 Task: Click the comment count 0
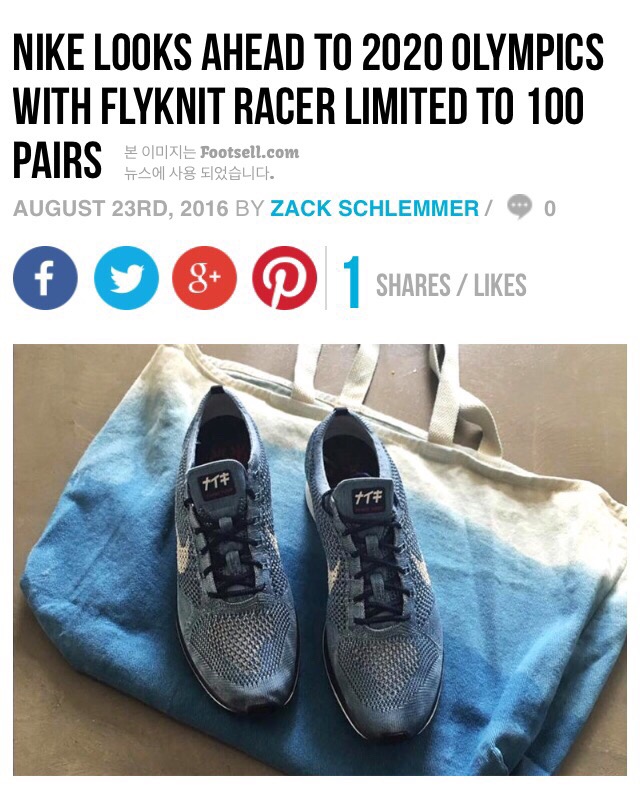click(x=550, y=209)
